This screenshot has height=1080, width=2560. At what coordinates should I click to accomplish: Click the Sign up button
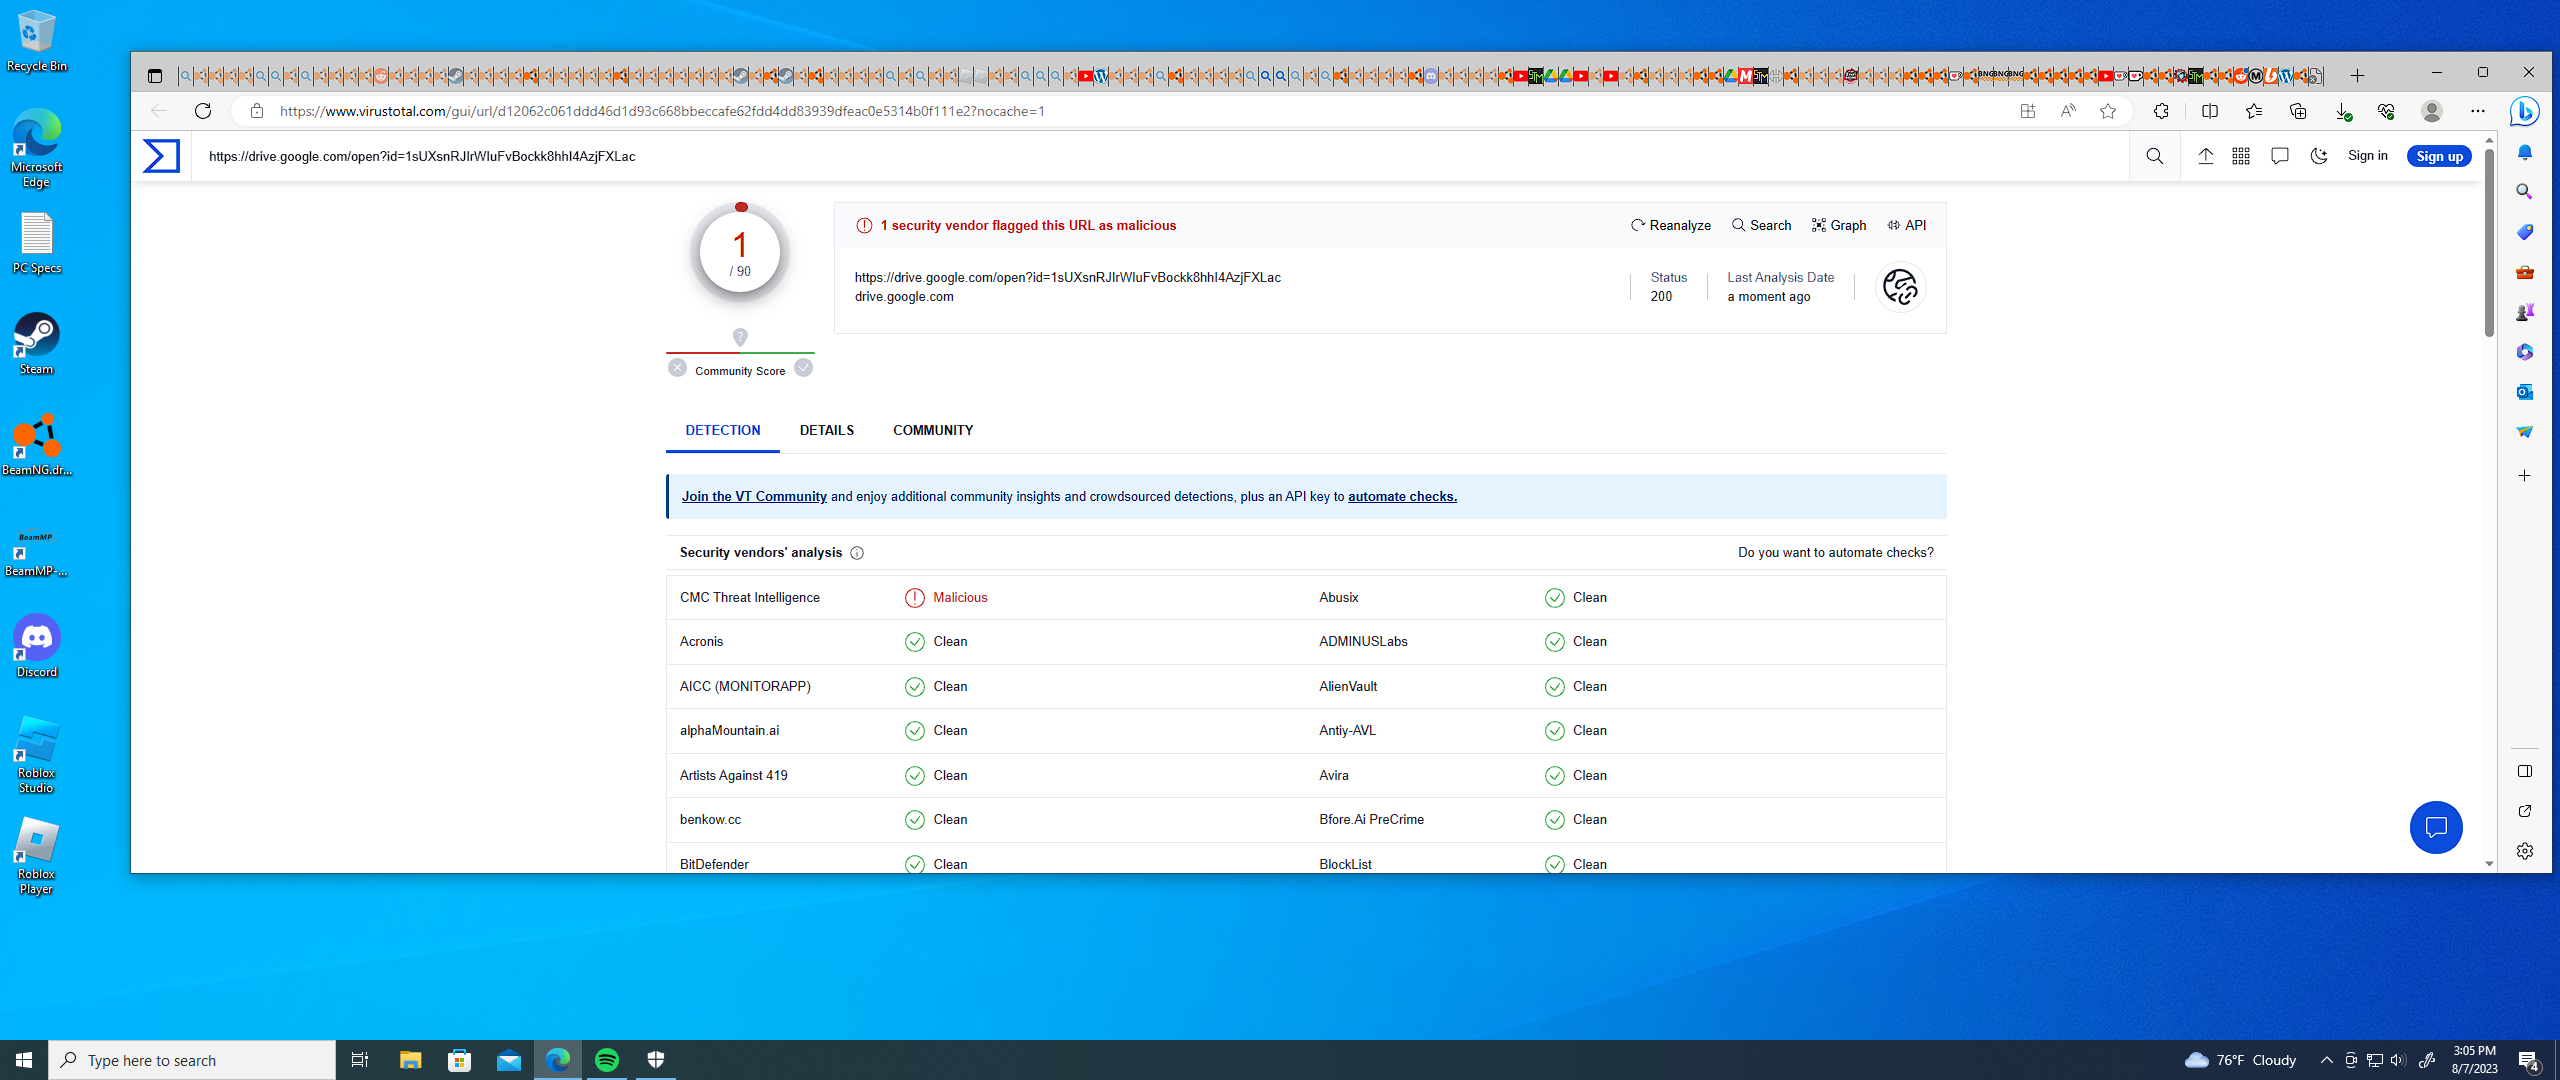2438,156
